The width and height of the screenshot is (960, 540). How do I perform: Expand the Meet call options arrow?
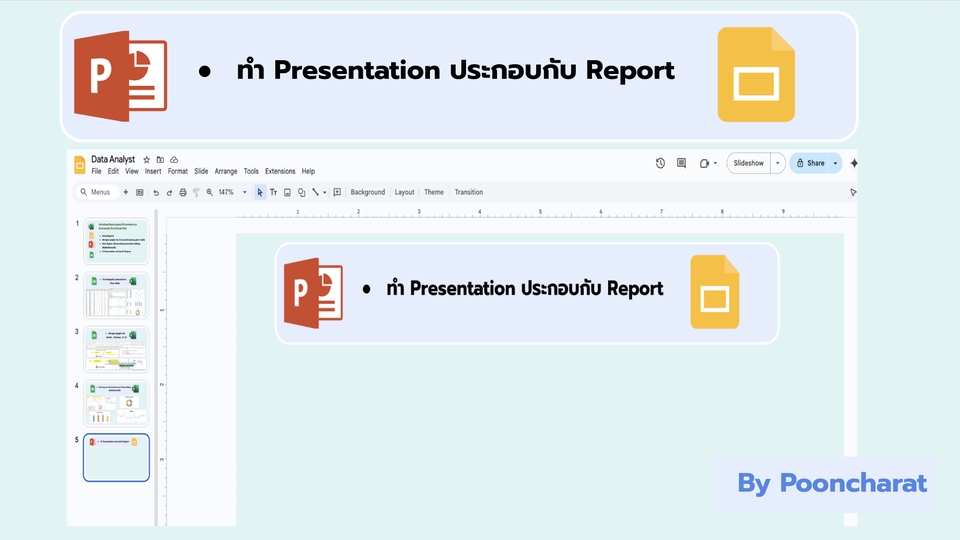coord(715,163)
